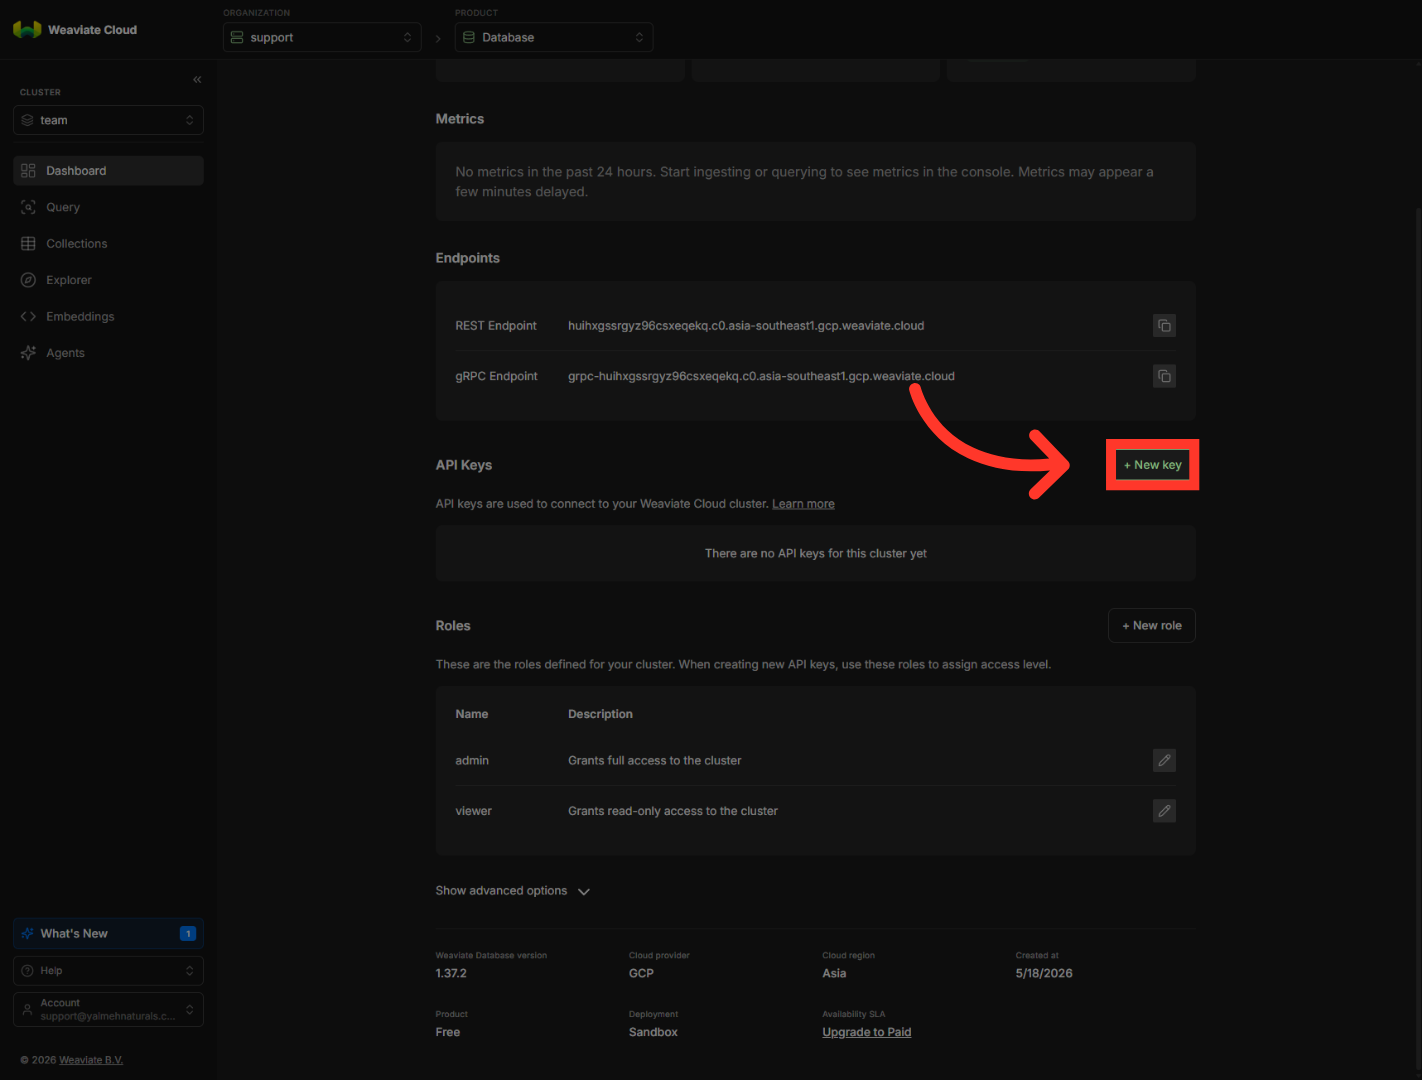Click the viewer role name
The width and height of the screenshot is (1422, 1080).
[x=474, y=811]
